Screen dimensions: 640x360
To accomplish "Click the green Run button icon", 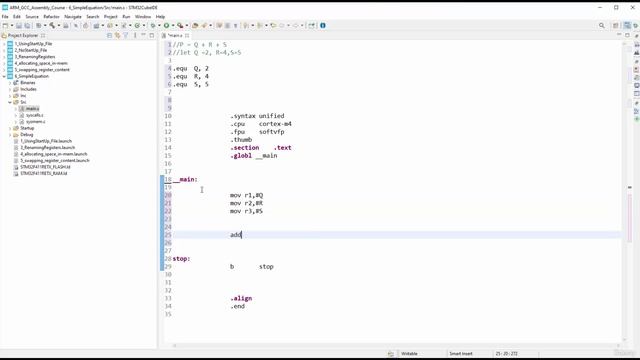I will tap(166, 25).
